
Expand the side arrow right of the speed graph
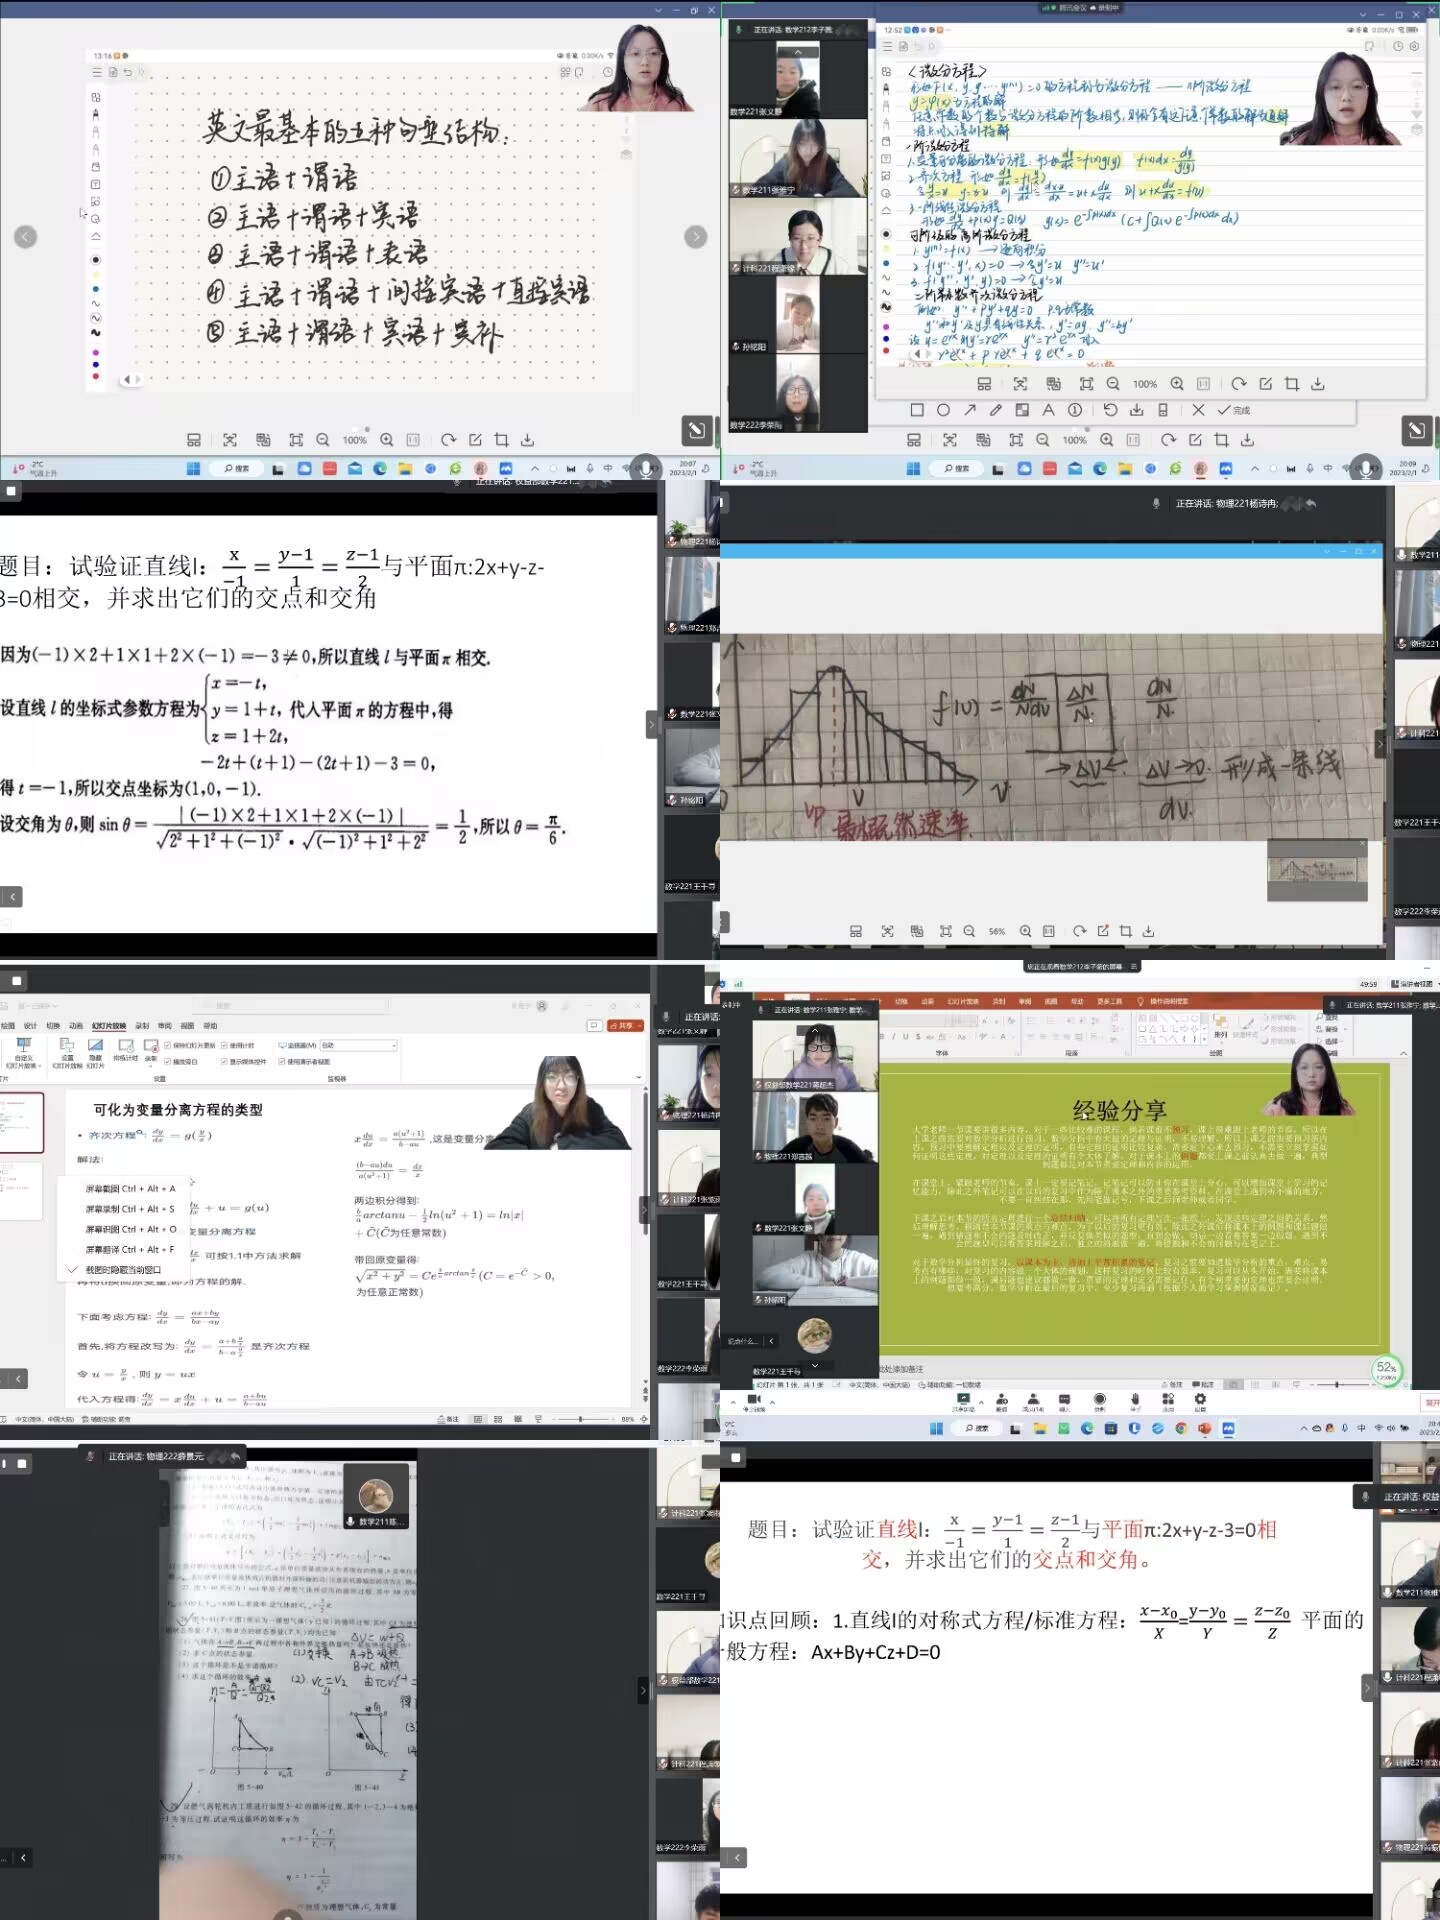(x=1380, y=744)
